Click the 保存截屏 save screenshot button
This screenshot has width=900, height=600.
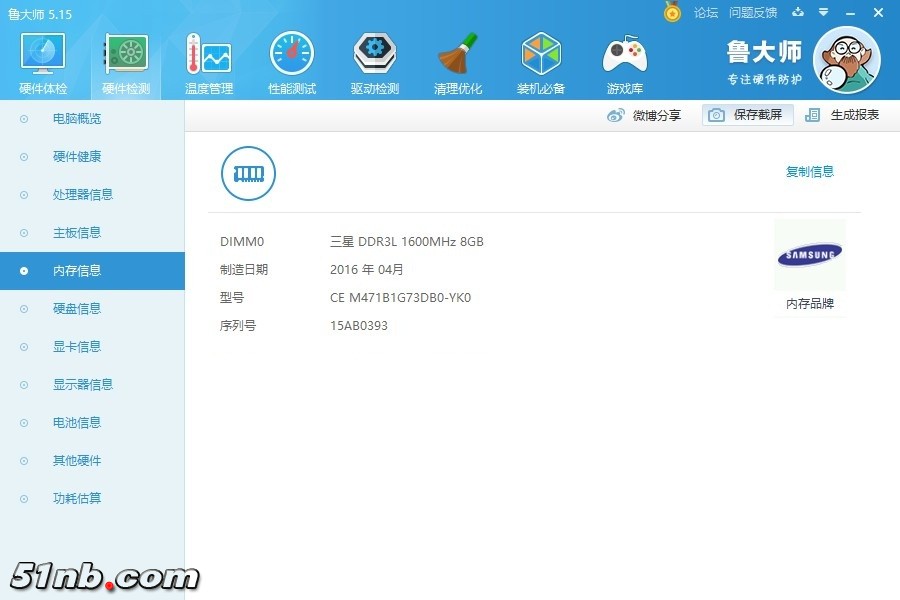coord(748,115)
